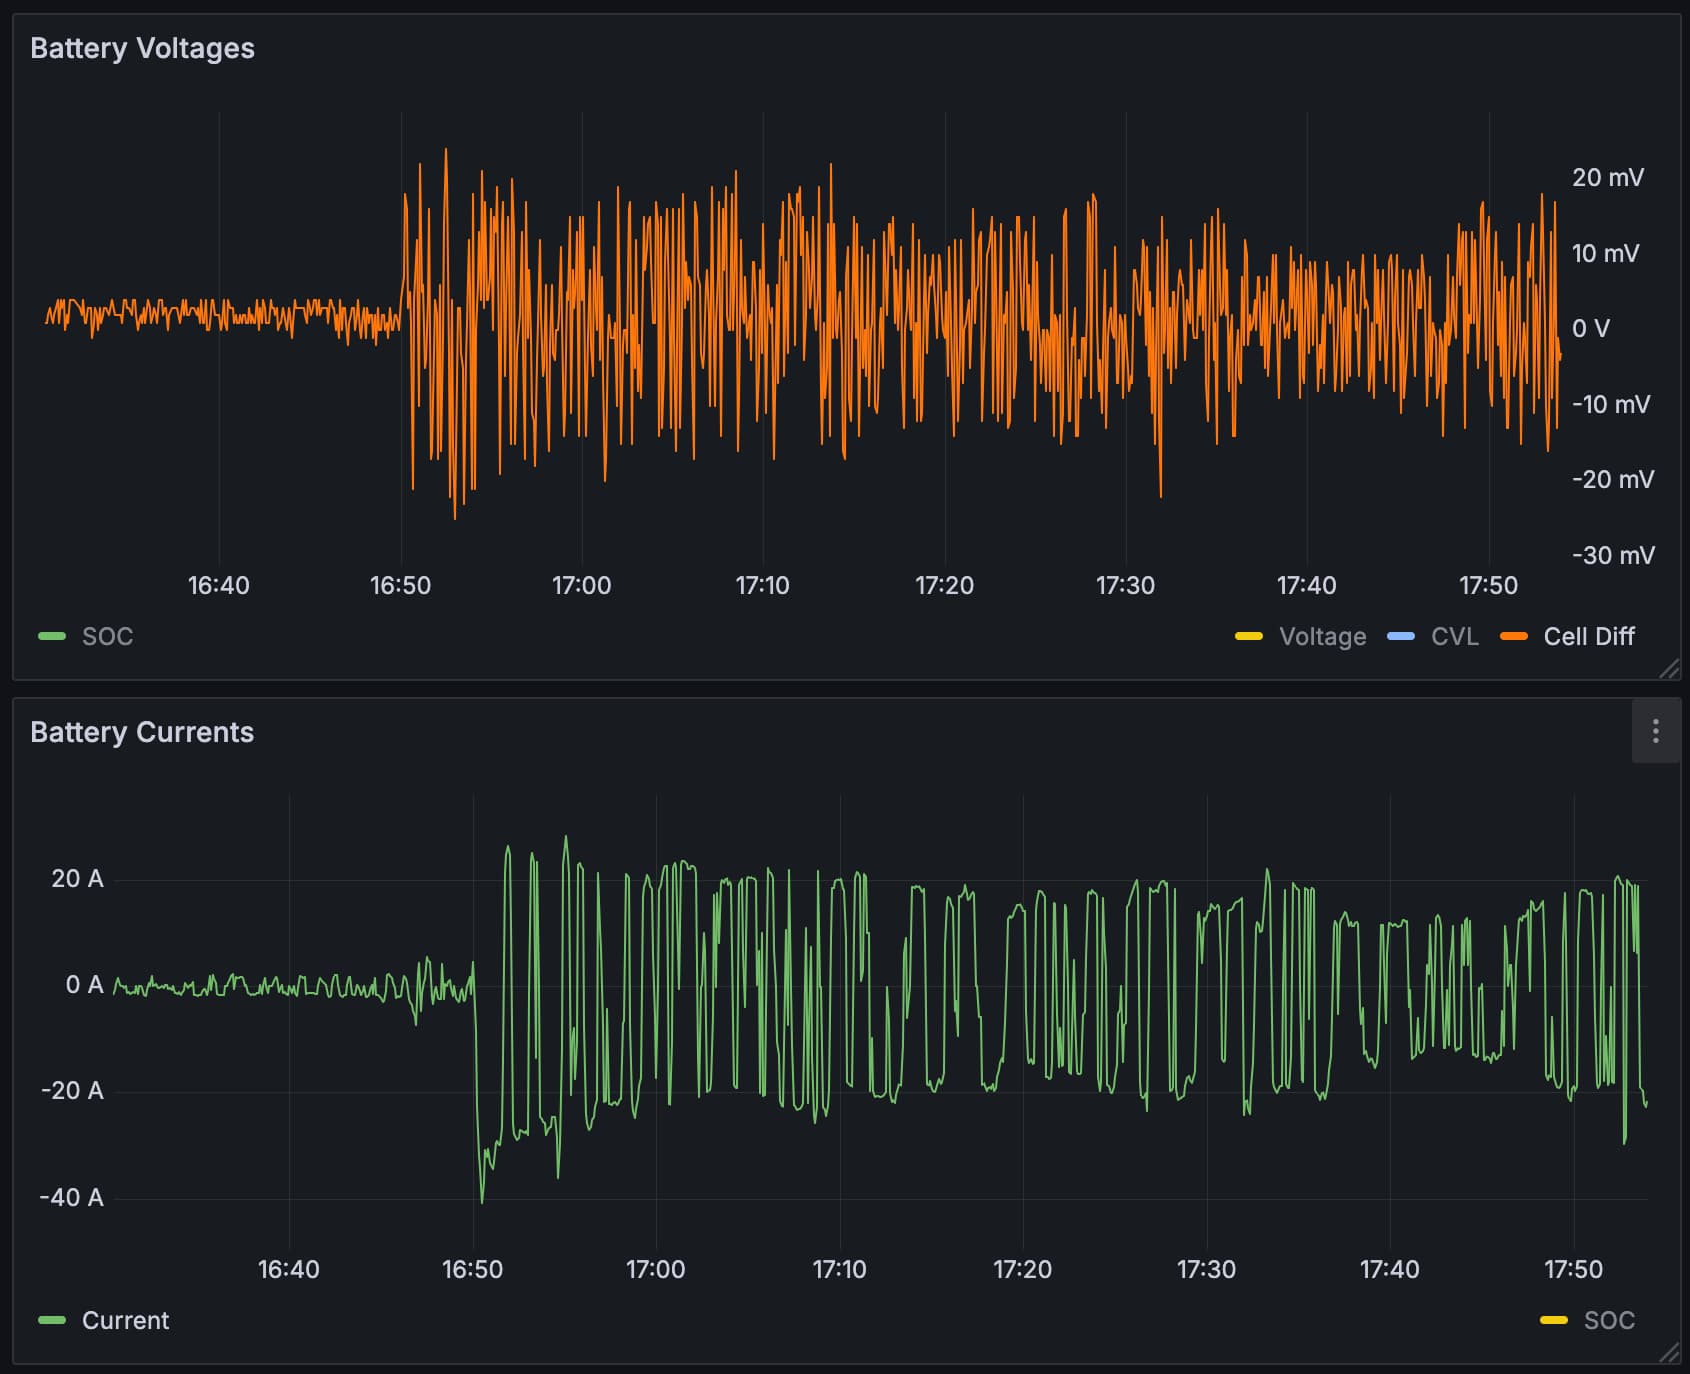Click the yellow SOC marker in Battery Currents

(1554, 1321)
